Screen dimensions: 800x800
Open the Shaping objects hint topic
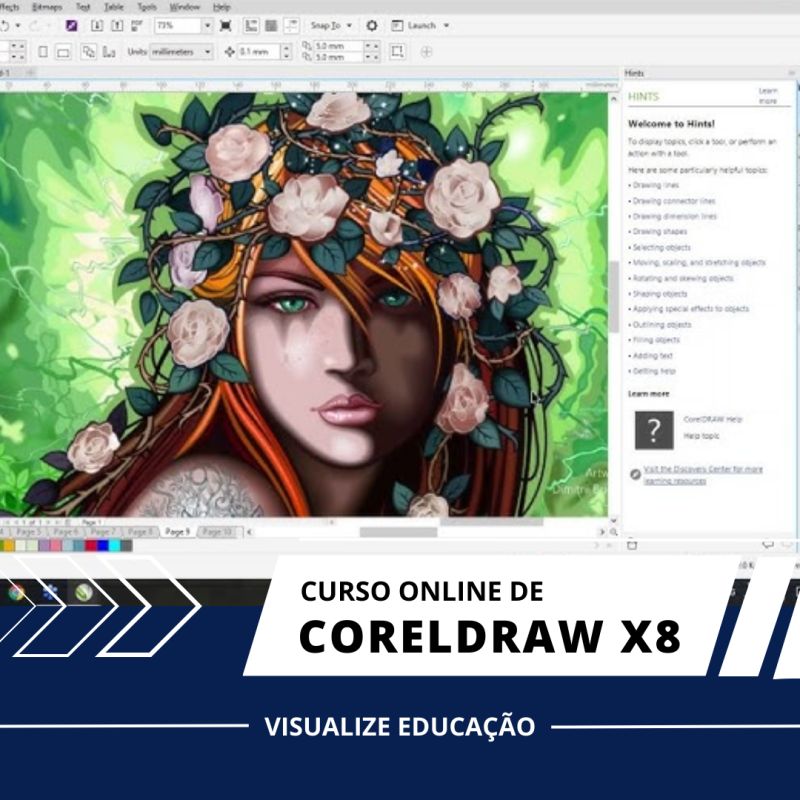click(x=660, y=294)
